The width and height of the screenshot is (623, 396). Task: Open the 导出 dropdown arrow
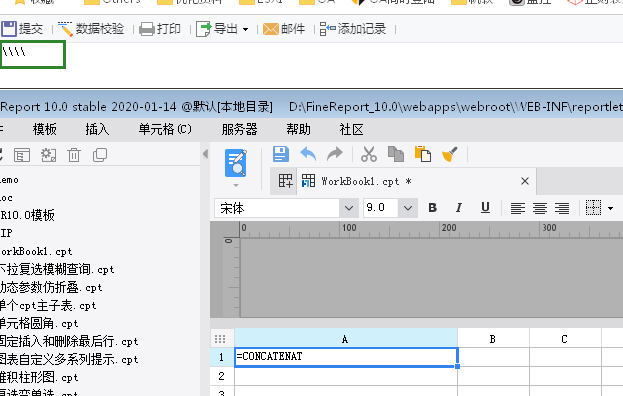(x=246, y=29)
